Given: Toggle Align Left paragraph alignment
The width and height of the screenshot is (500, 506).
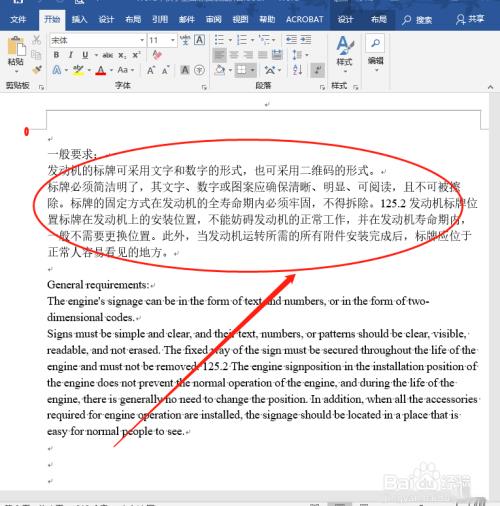Looking at the screenshot, I should [220, 55].
